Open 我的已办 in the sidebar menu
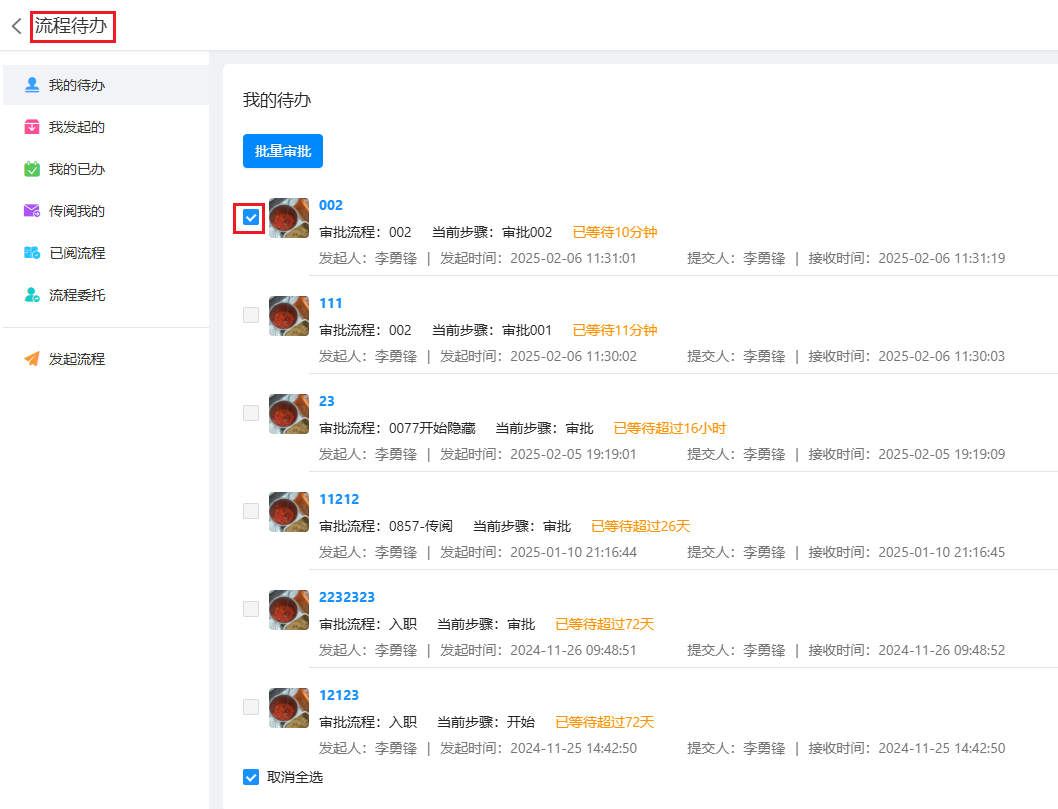 tap(77, 169)
